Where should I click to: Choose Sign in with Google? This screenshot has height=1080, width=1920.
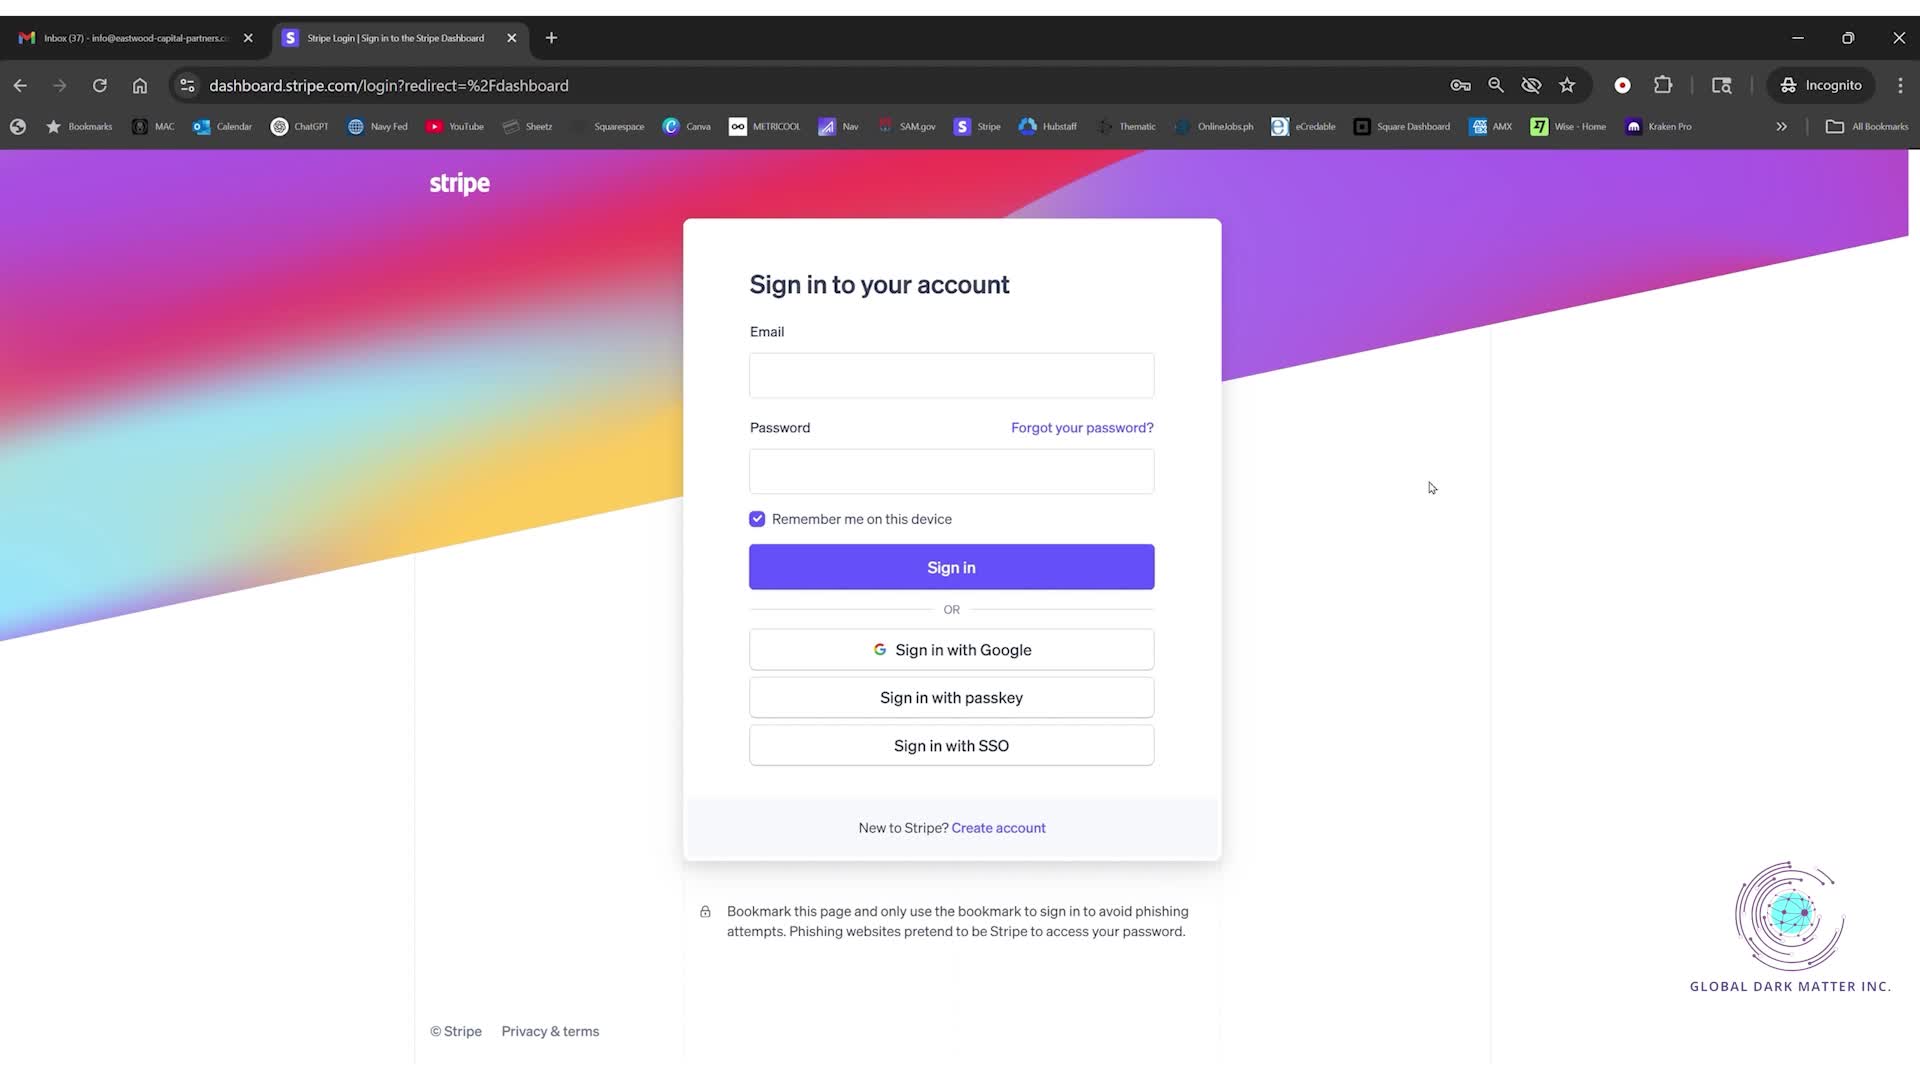pyautogui.click(x=951, y=650)
